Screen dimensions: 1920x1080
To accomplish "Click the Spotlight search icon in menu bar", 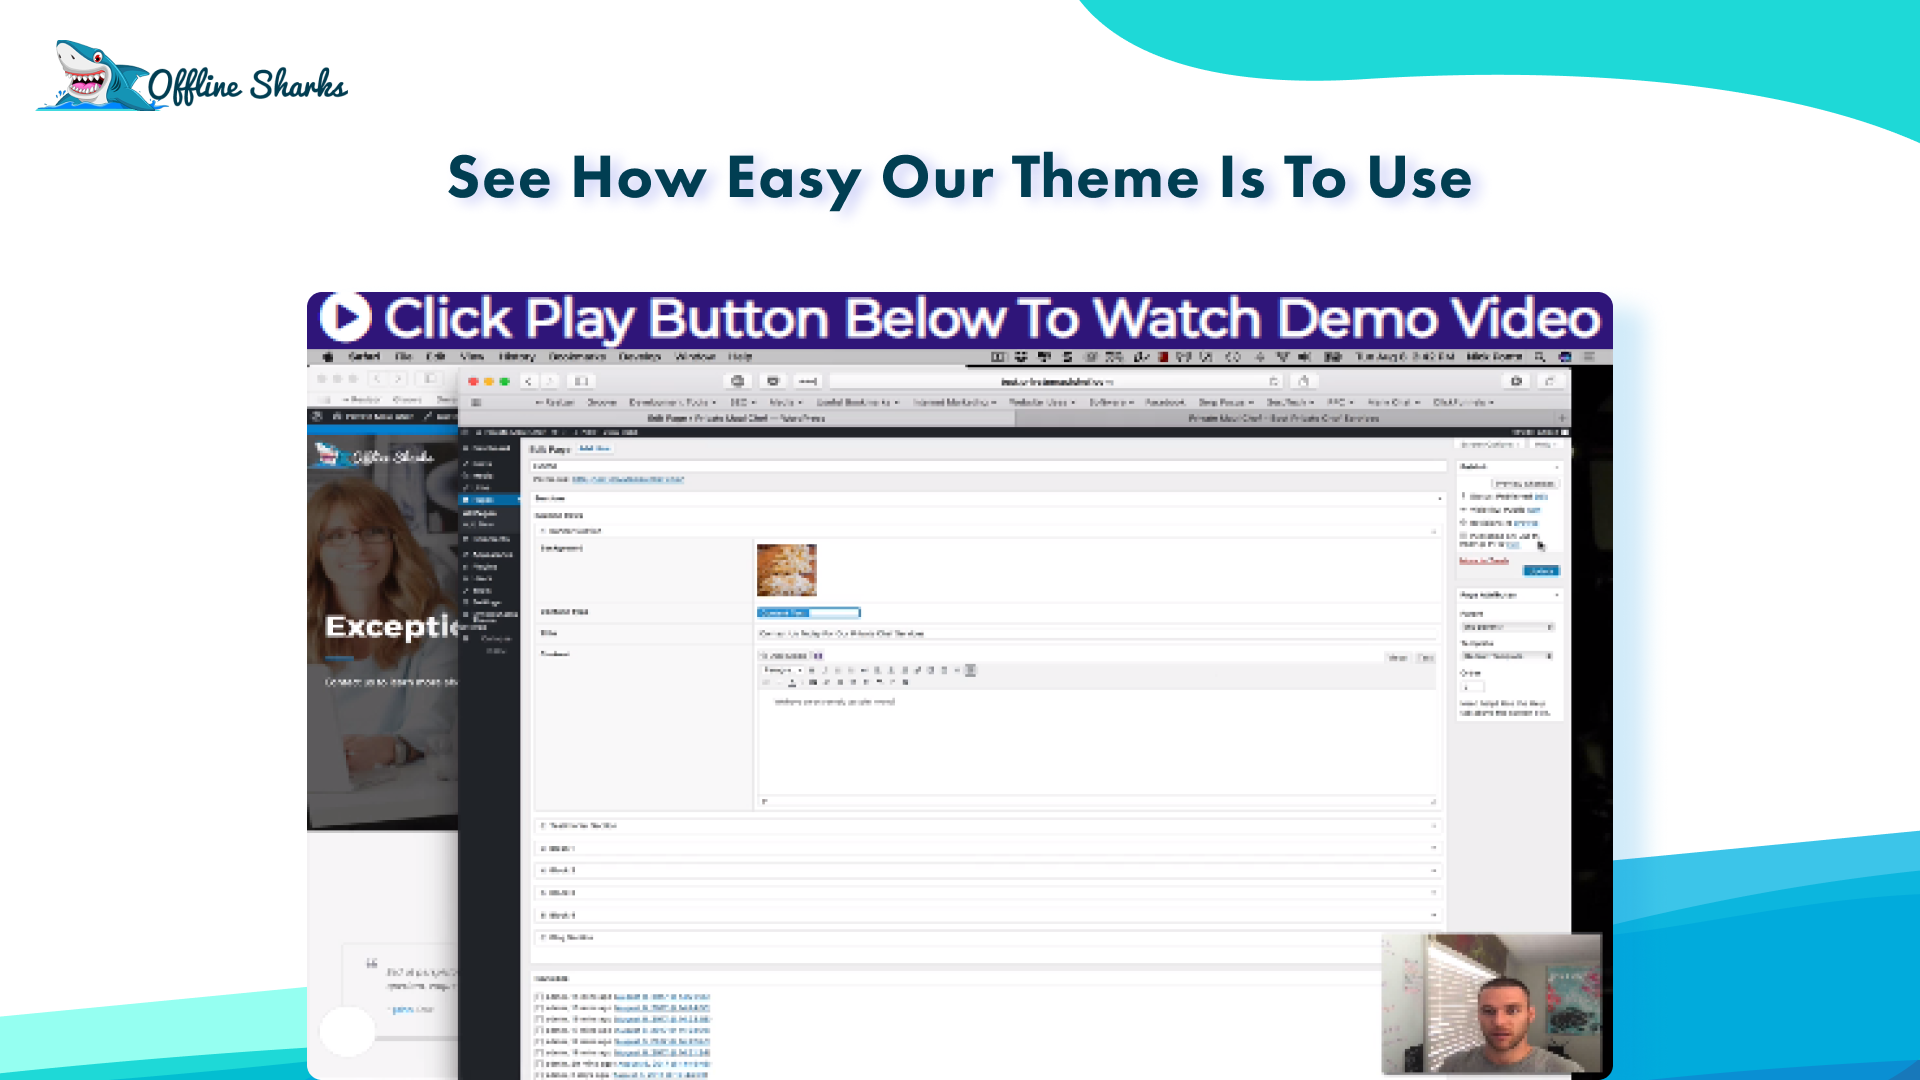I will pyautogui.click(x=1540, y=356).
